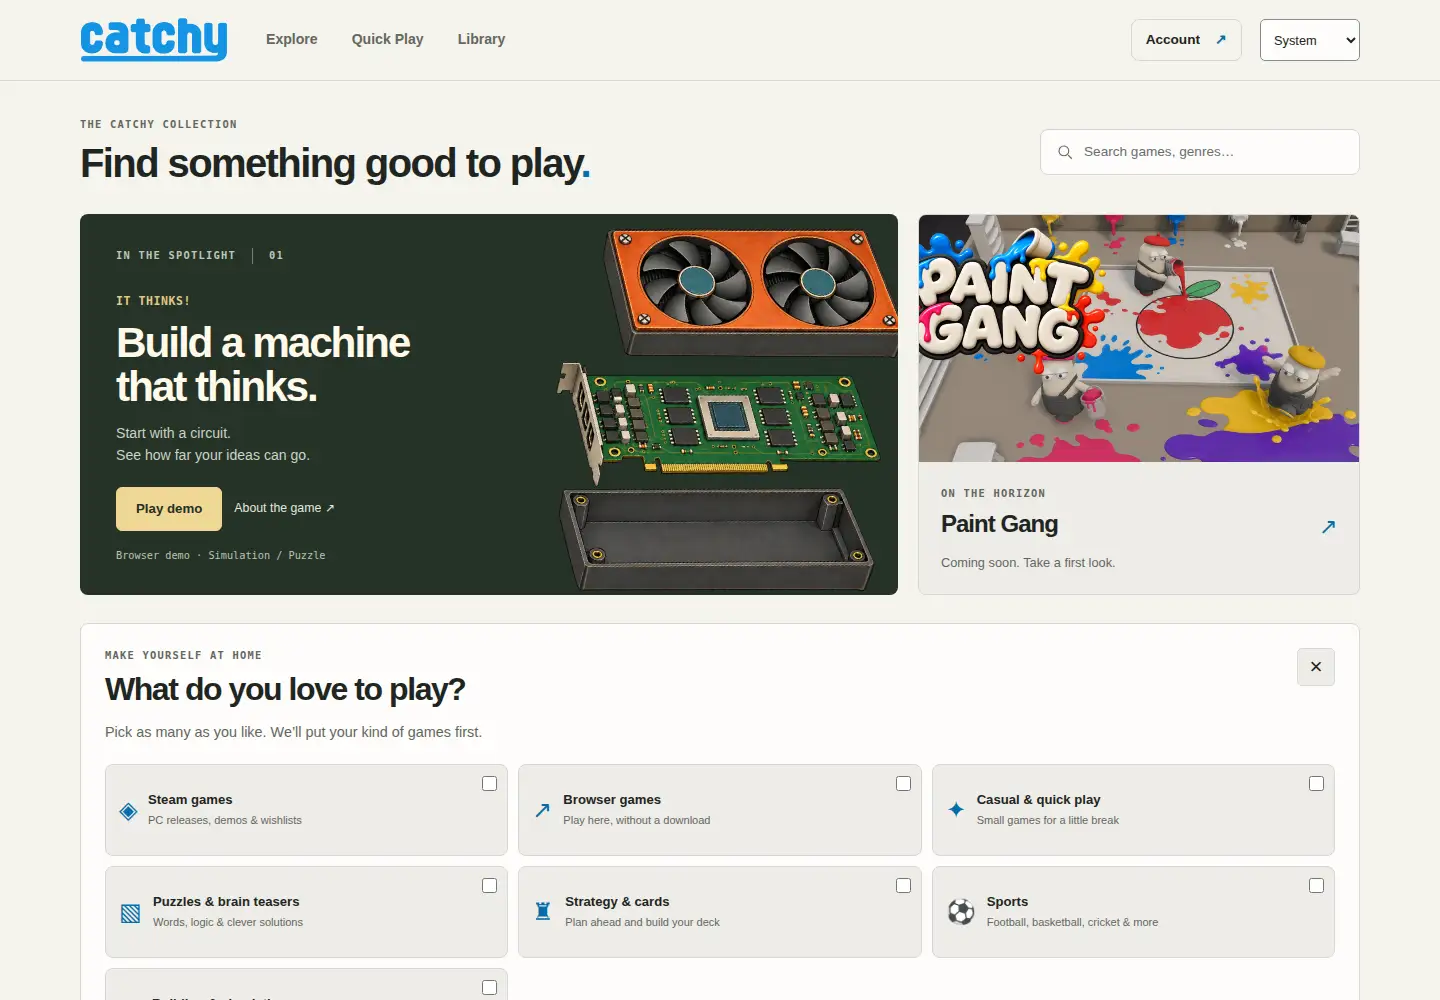The height and width of the screenshot is (1000, 1440).
Task: Click 'Plan ahead and build your deck' text
Action: [642, 922]
